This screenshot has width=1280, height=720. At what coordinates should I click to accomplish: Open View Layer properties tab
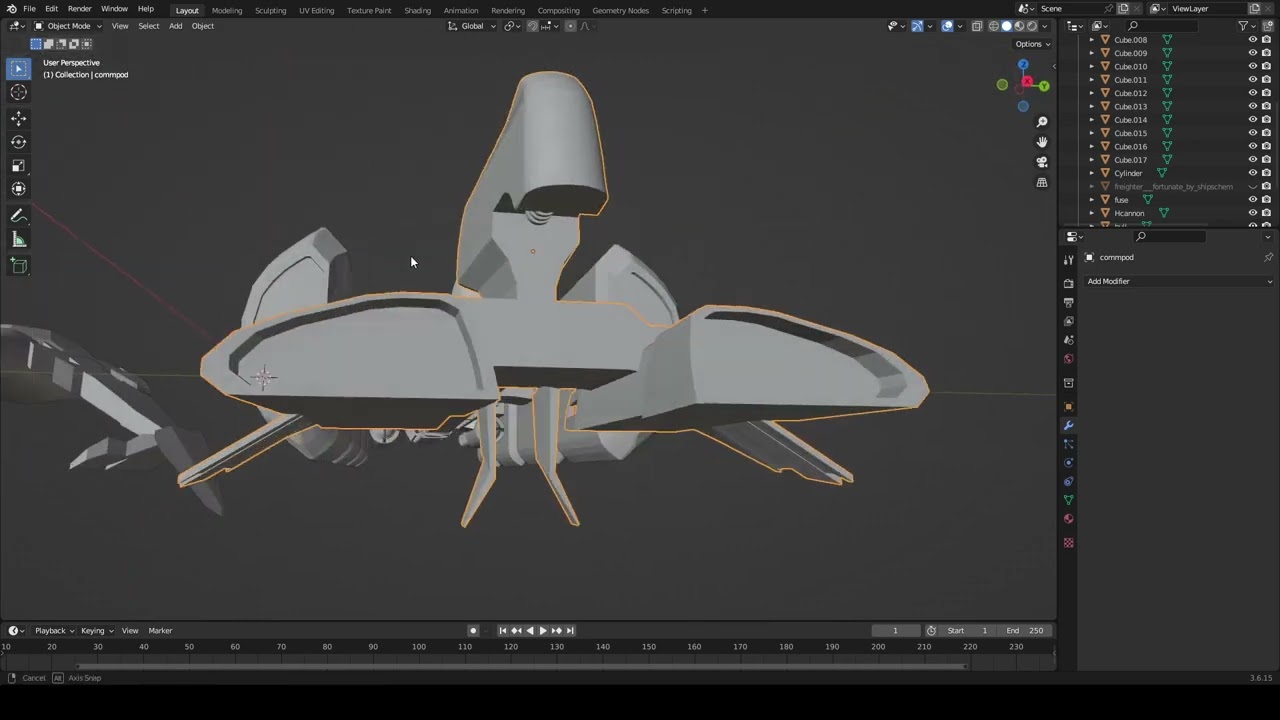tap(1068, 321)
